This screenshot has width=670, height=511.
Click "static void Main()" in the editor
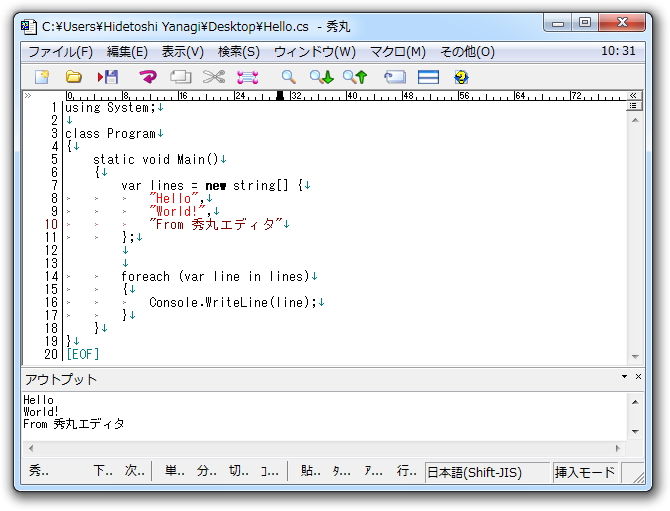[x=156, y=159]
